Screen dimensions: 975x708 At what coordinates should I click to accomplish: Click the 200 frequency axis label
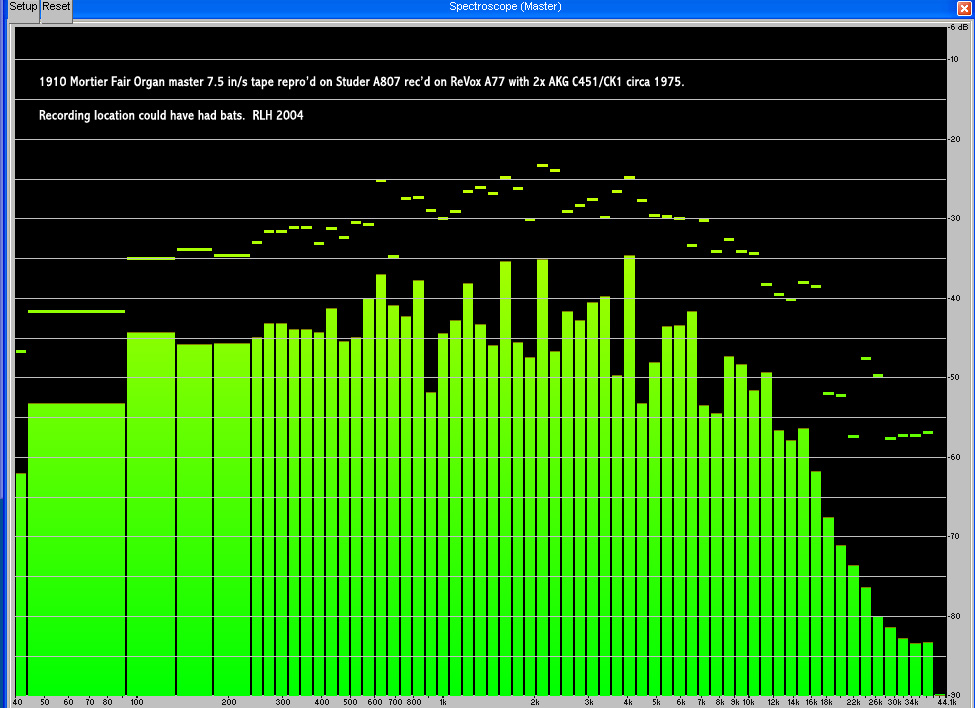tap(229, 702)
